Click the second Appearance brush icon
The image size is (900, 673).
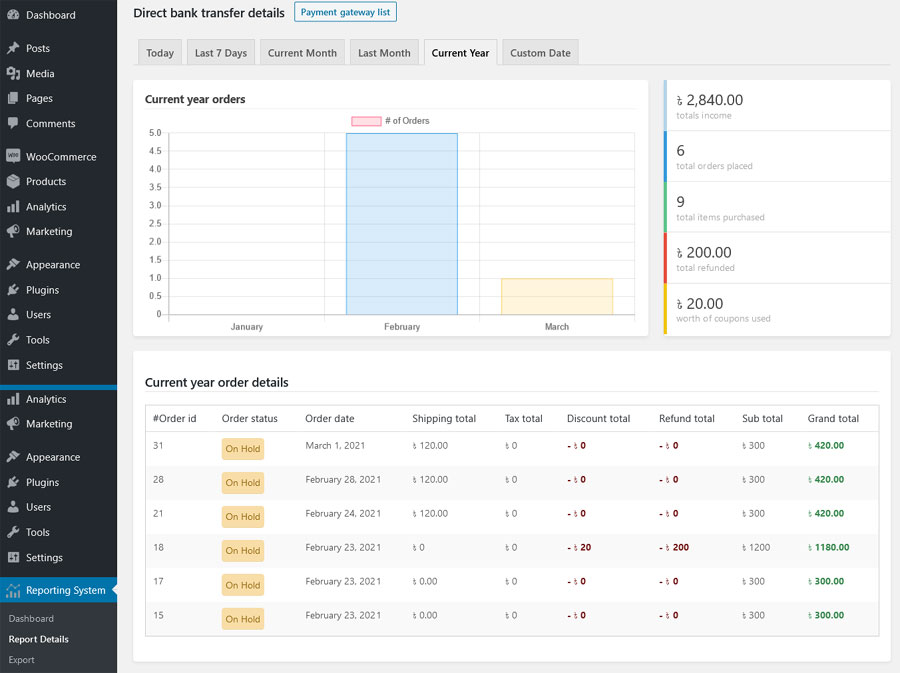pyautogui.click(x=13, y=457)
